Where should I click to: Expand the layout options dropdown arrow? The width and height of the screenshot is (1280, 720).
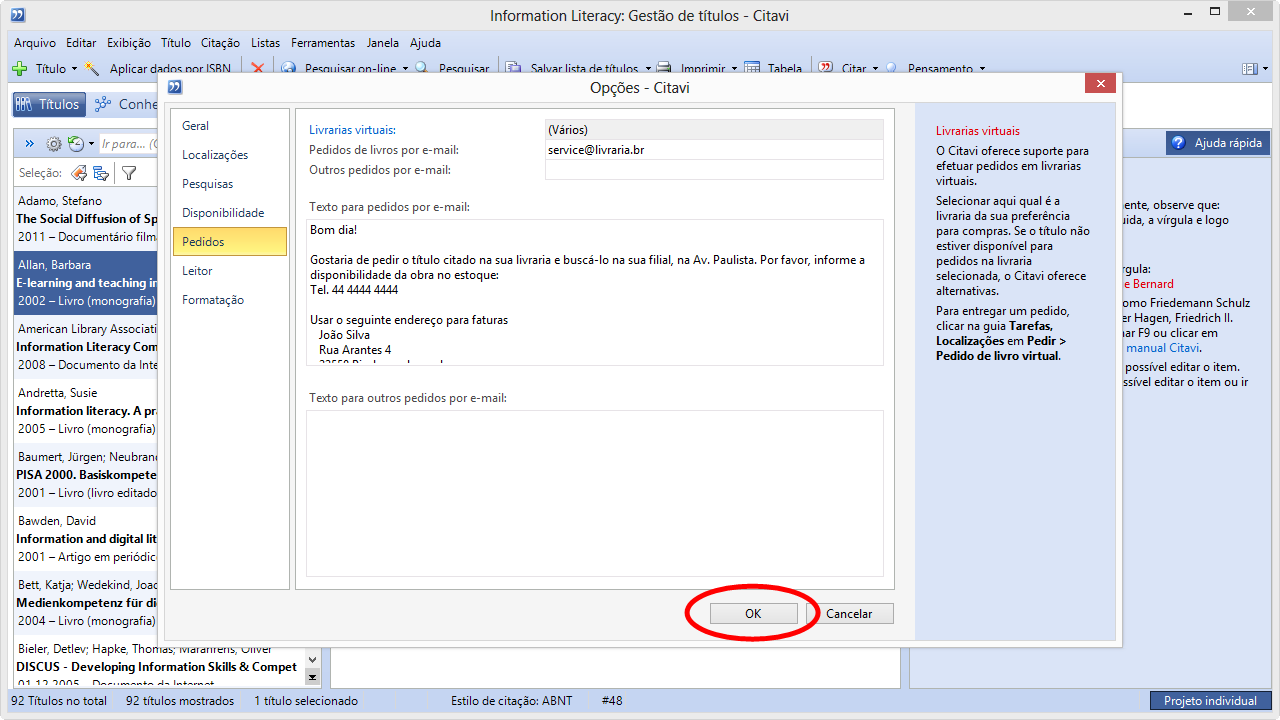coord(1265,69)
